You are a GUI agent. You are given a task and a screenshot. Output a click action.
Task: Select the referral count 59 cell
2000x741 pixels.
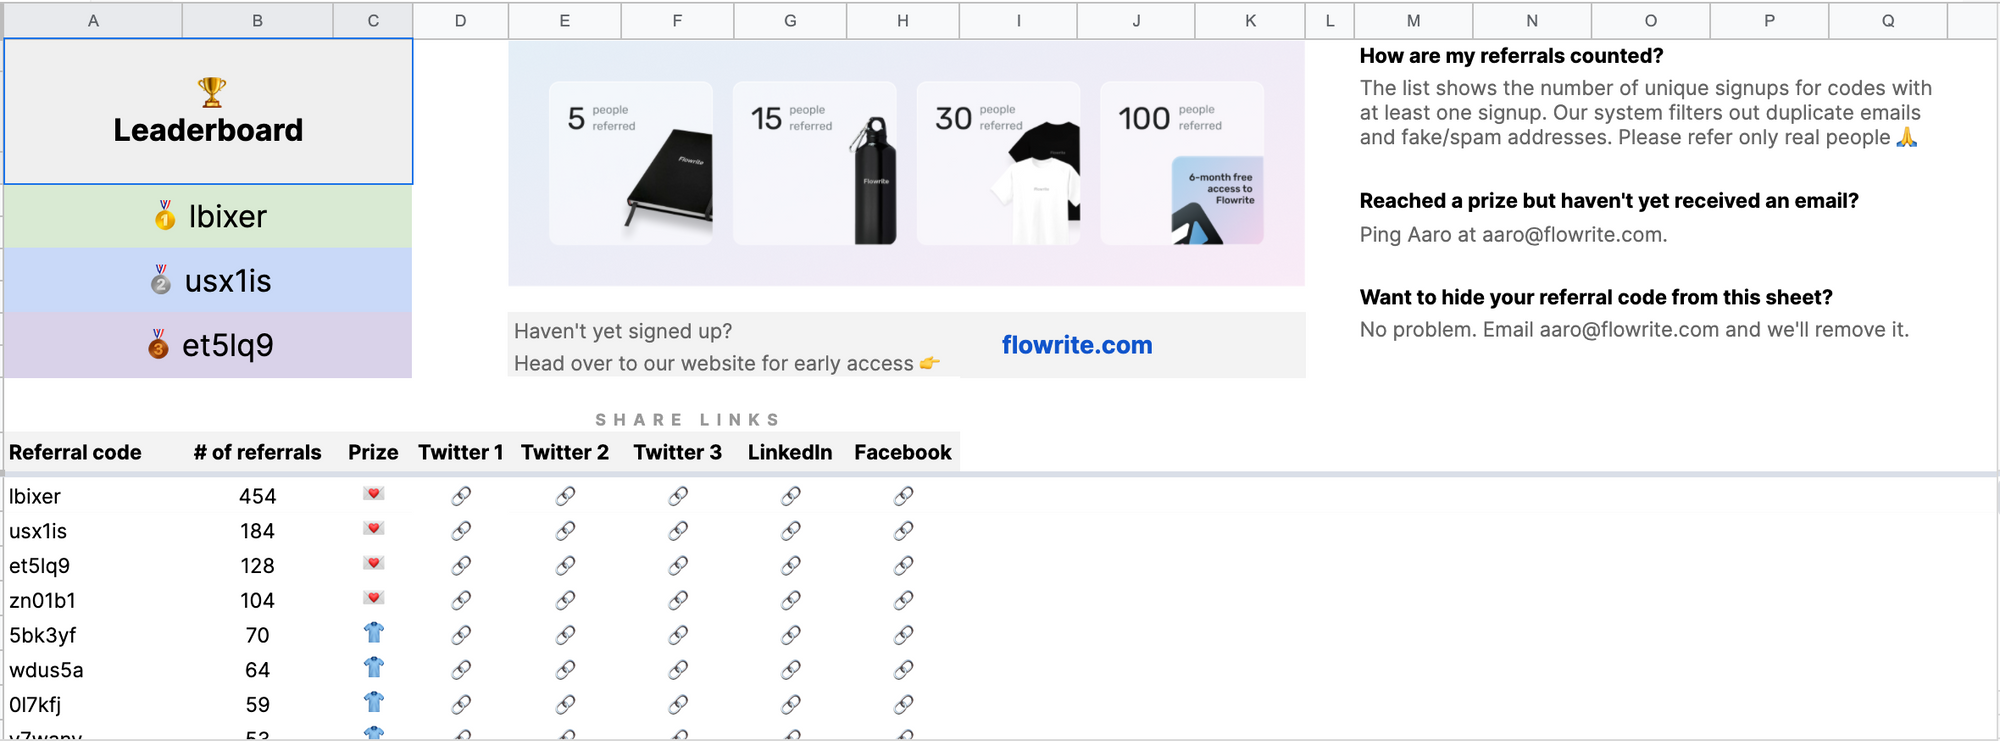(257, 705)
